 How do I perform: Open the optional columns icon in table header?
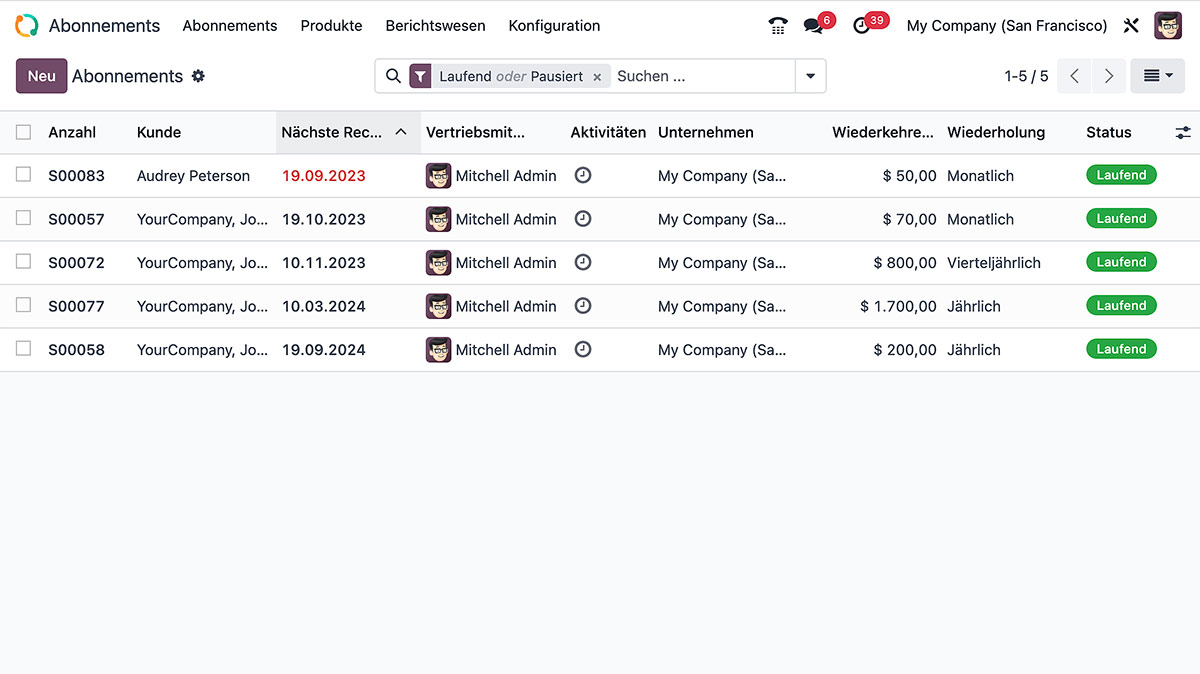tap(1183, 131)
